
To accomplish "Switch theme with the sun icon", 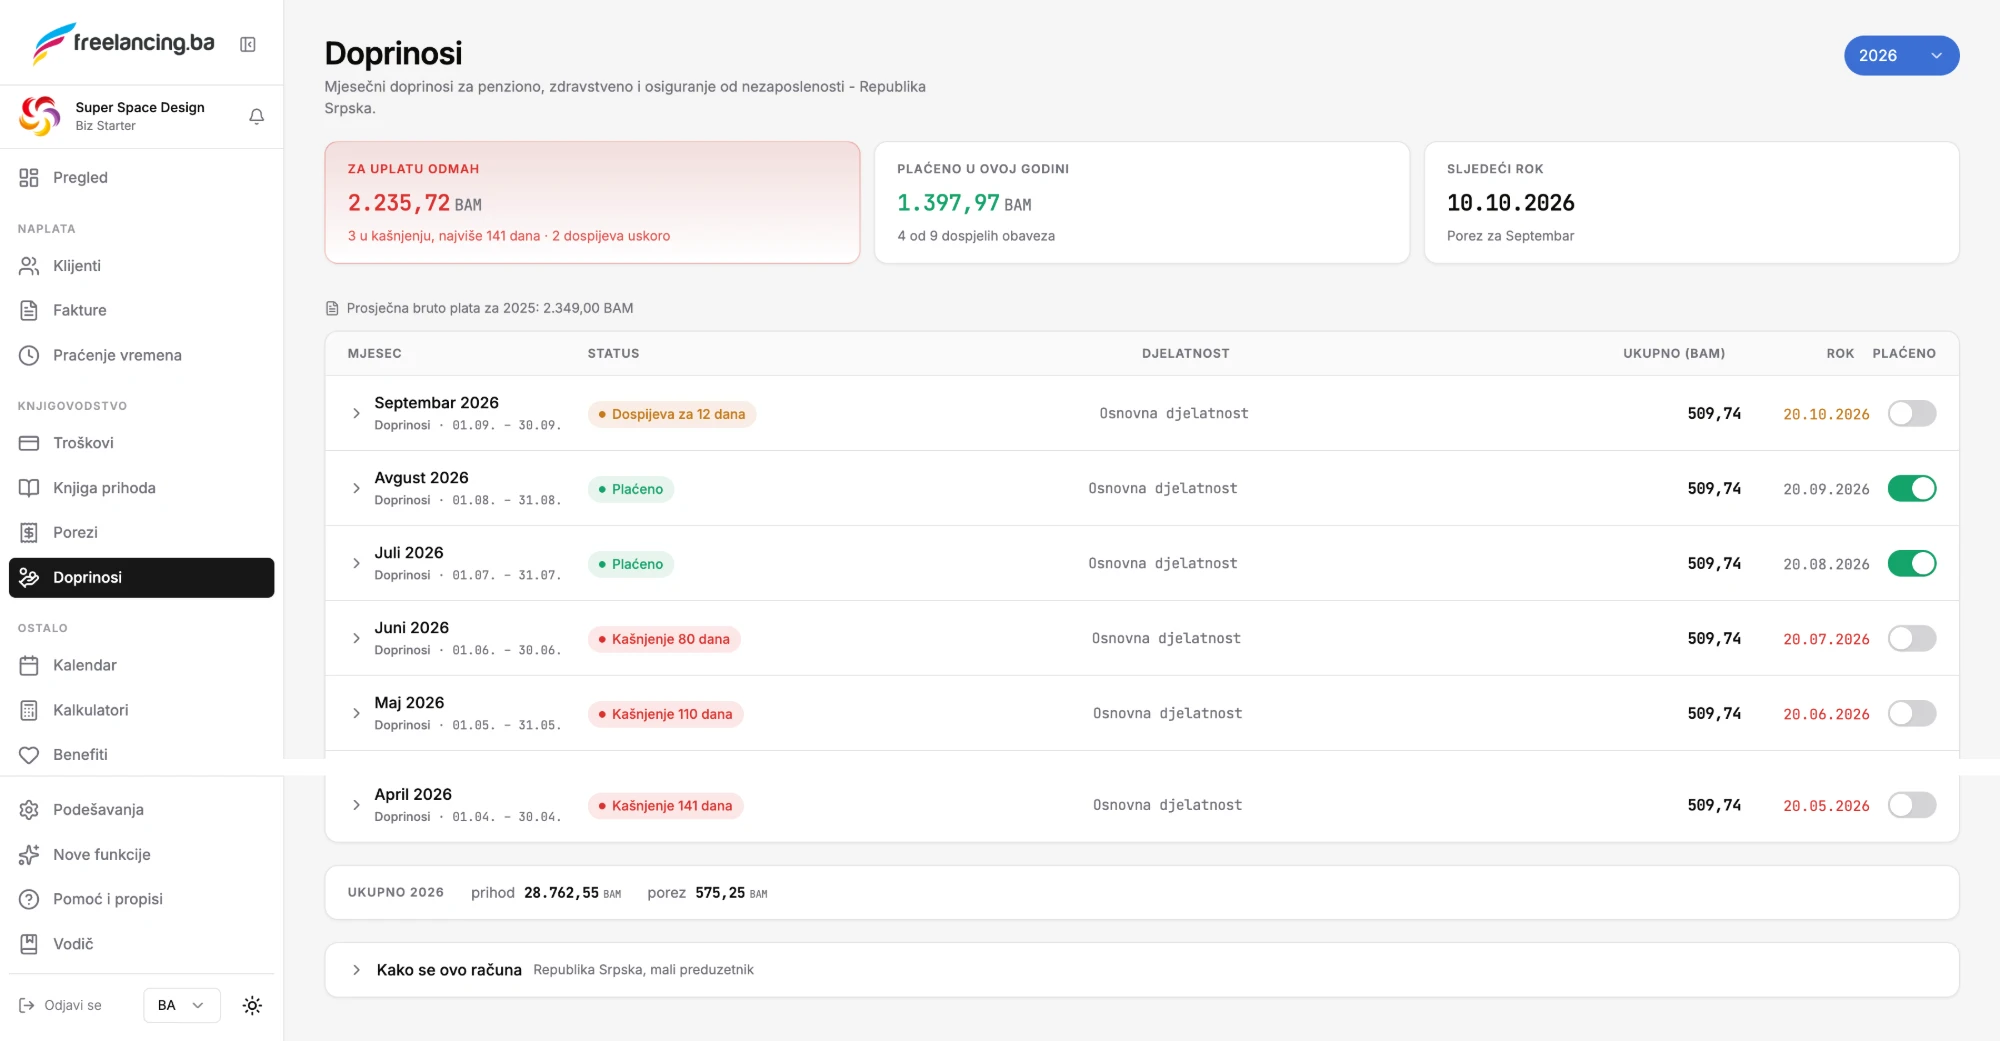I will click(x=252, y=1005).
